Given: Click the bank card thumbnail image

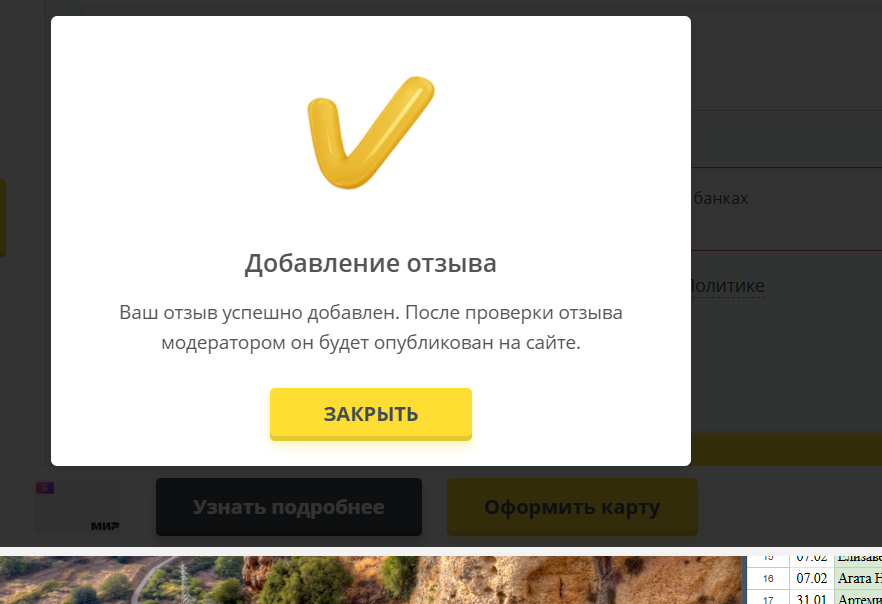Looking at the screenshot, I should tap(78, 507).
